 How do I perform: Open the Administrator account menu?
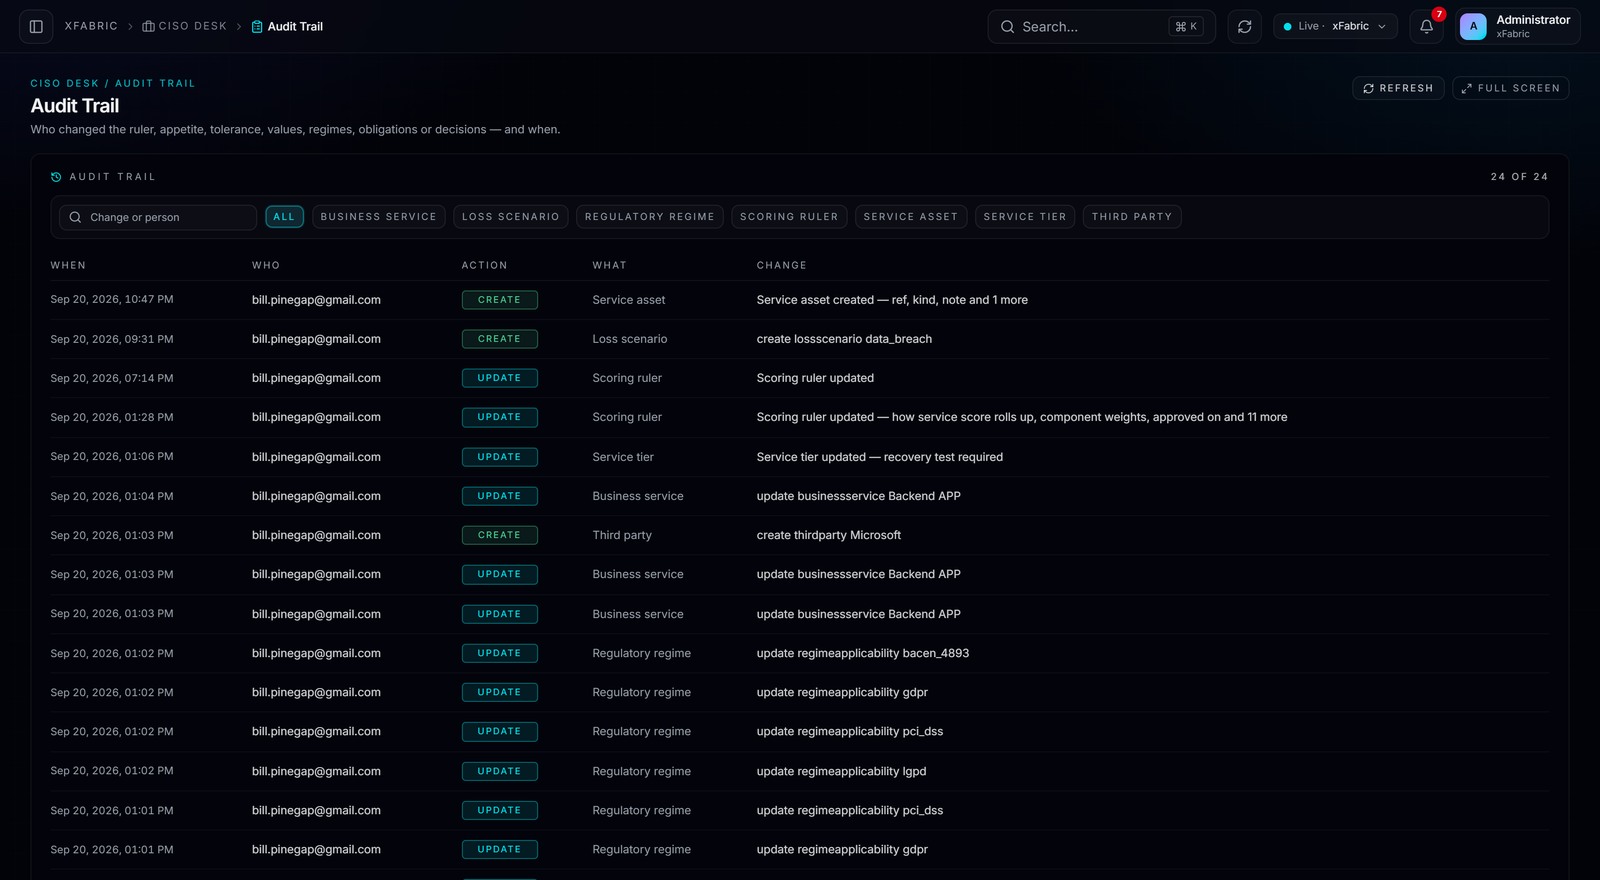click(x=1517, y=27)
